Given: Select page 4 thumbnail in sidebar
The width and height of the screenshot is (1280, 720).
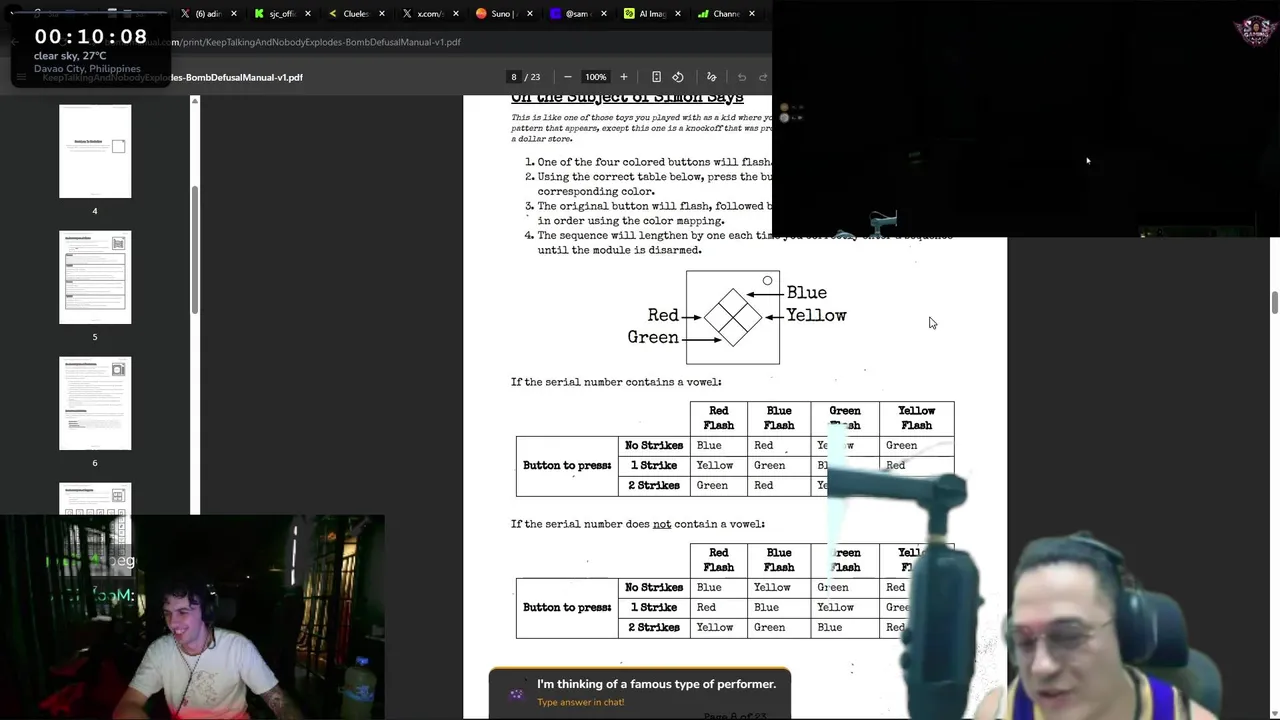Looking at the screenshot, I should pyautogui.click(x=95, y=151).
